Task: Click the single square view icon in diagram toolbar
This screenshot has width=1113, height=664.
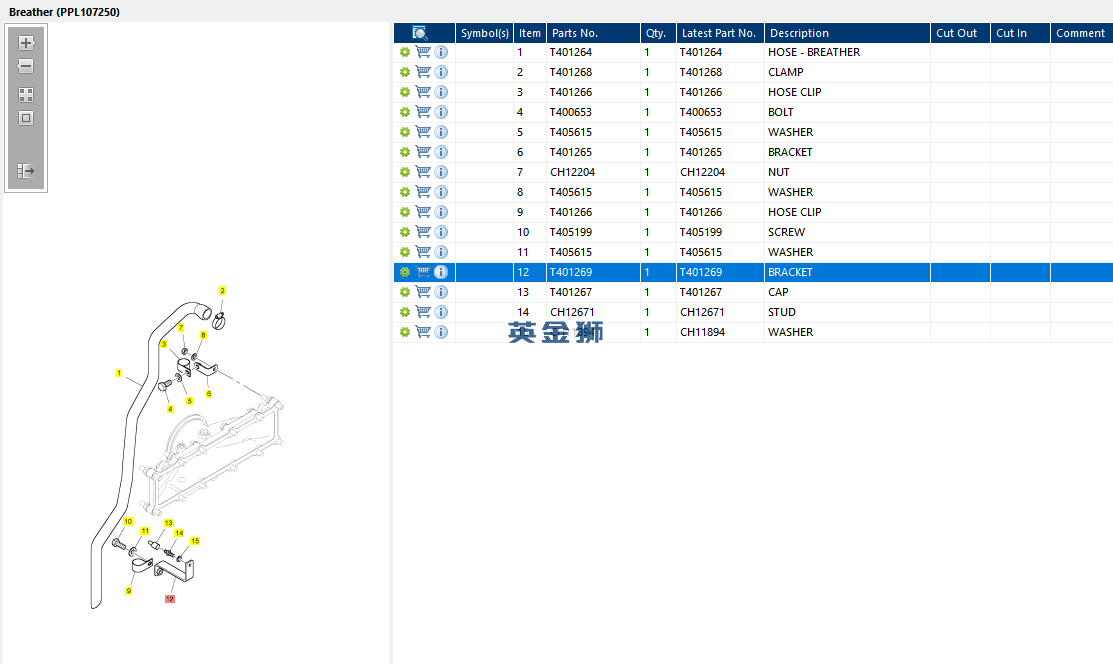Action: tap(26, 118)
